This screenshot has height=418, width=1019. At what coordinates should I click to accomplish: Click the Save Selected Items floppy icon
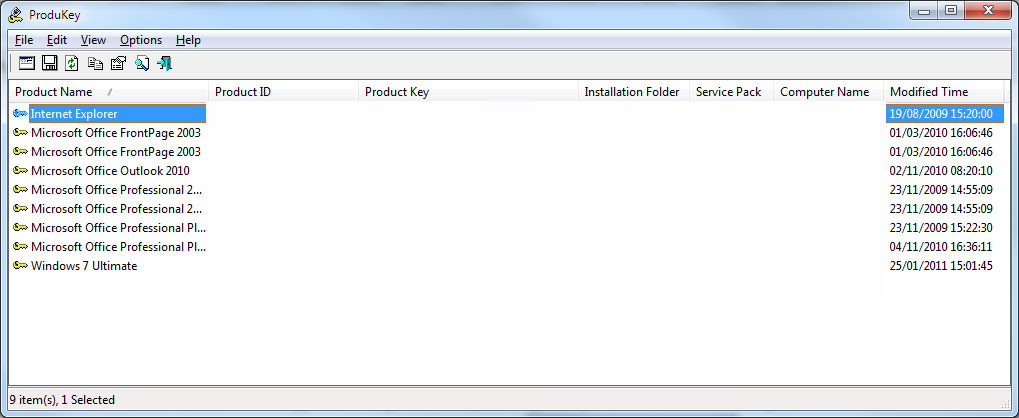point(49,63)
